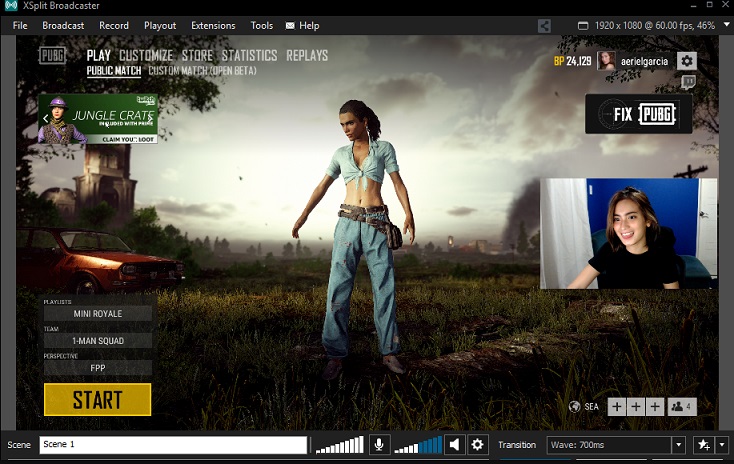Expand the resolution and fps dropdown arrow

[x=727, y=24]
